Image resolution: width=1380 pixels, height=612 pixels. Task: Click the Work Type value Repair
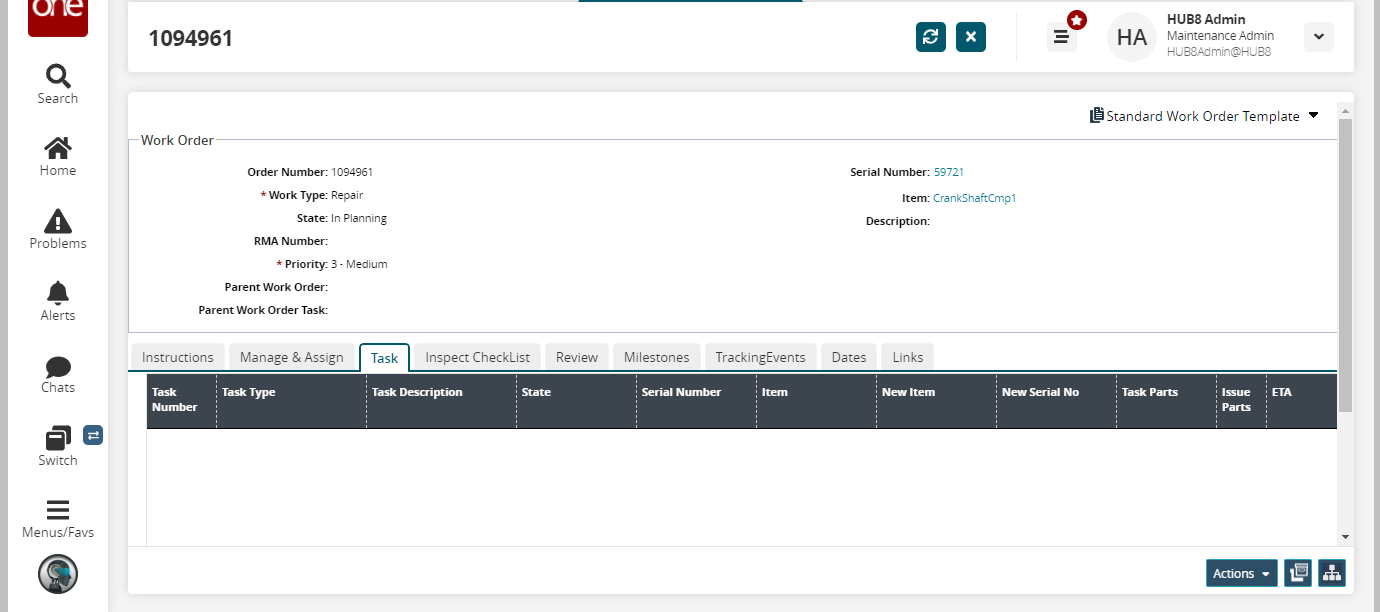point(347,195)
